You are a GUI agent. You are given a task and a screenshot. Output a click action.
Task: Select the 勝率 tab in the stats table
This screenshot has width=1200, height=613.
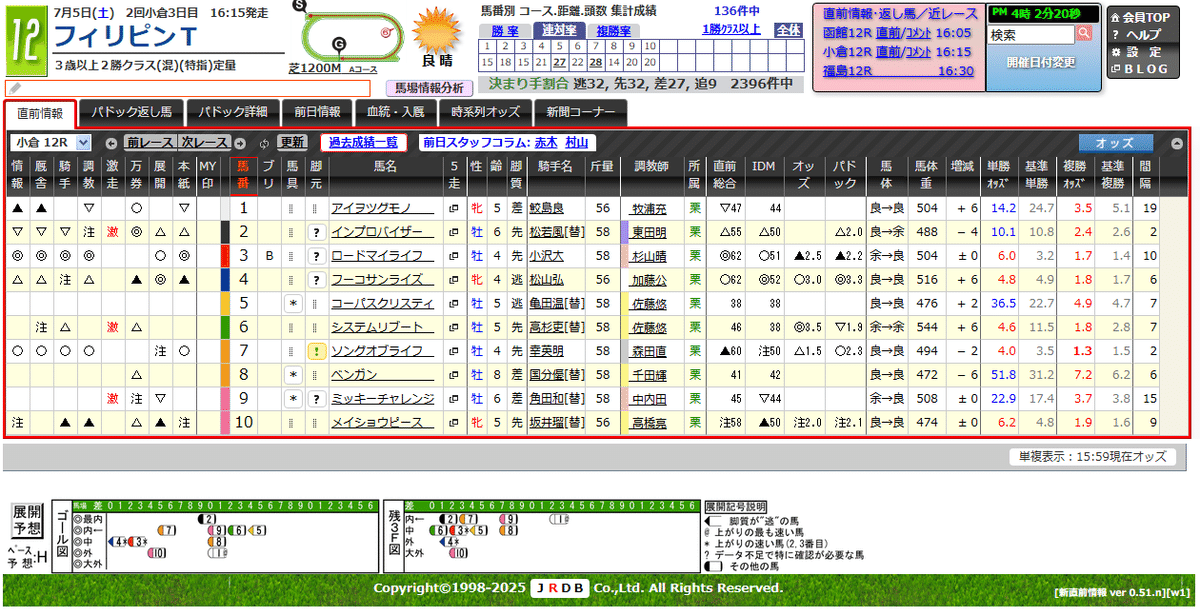[x=505, y=30]
